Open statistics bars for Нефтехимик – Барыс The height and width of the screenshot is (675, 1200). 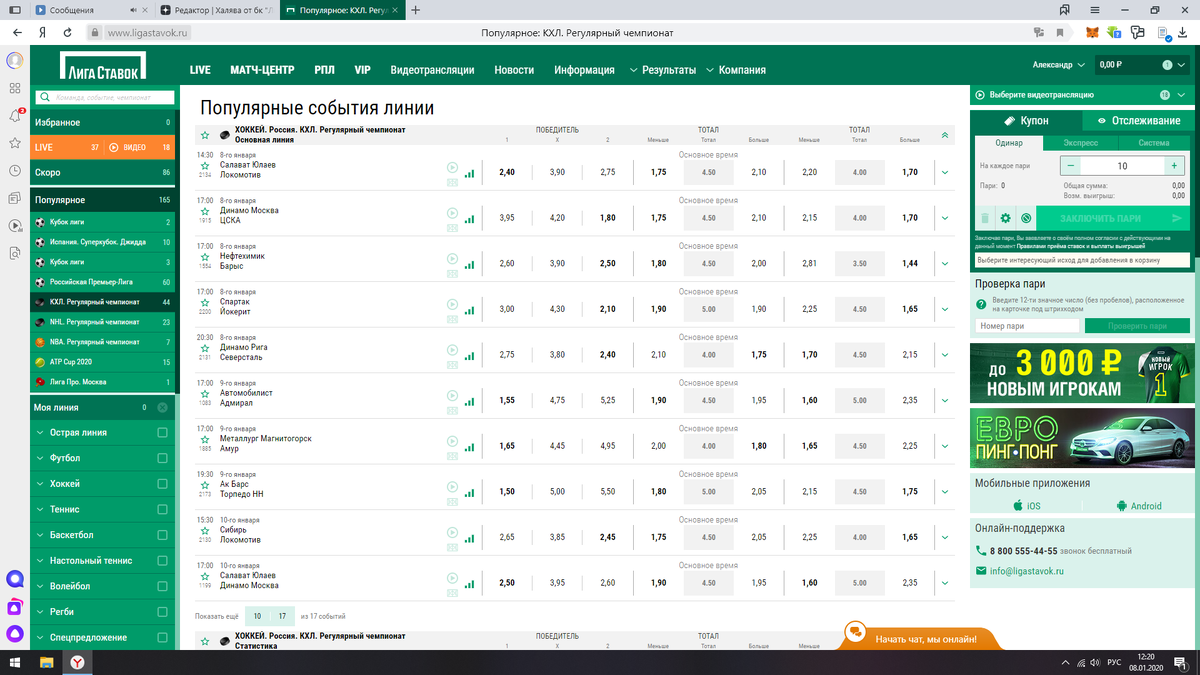(x=469, y=265)
